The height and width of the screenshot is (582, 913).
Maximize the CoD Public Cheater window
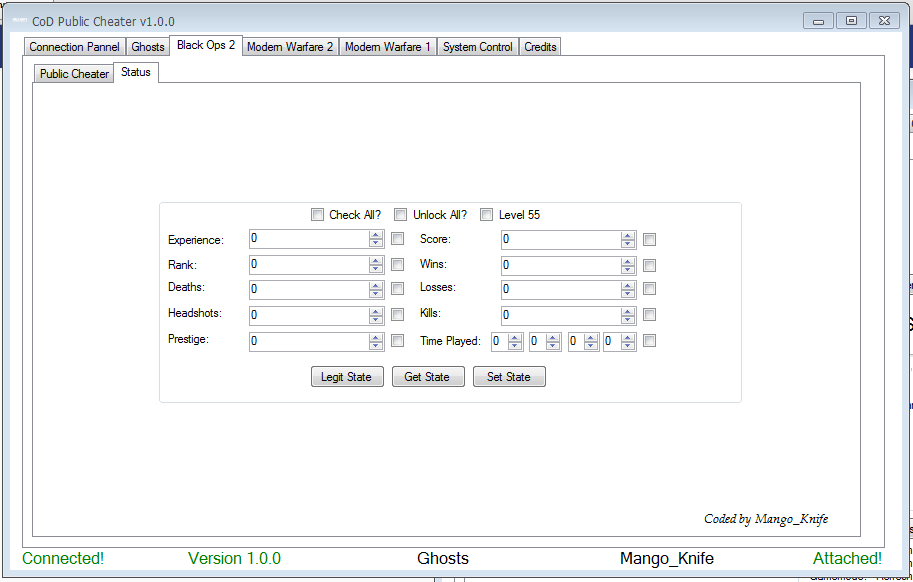pyautogui.click(x=851, y=20)
